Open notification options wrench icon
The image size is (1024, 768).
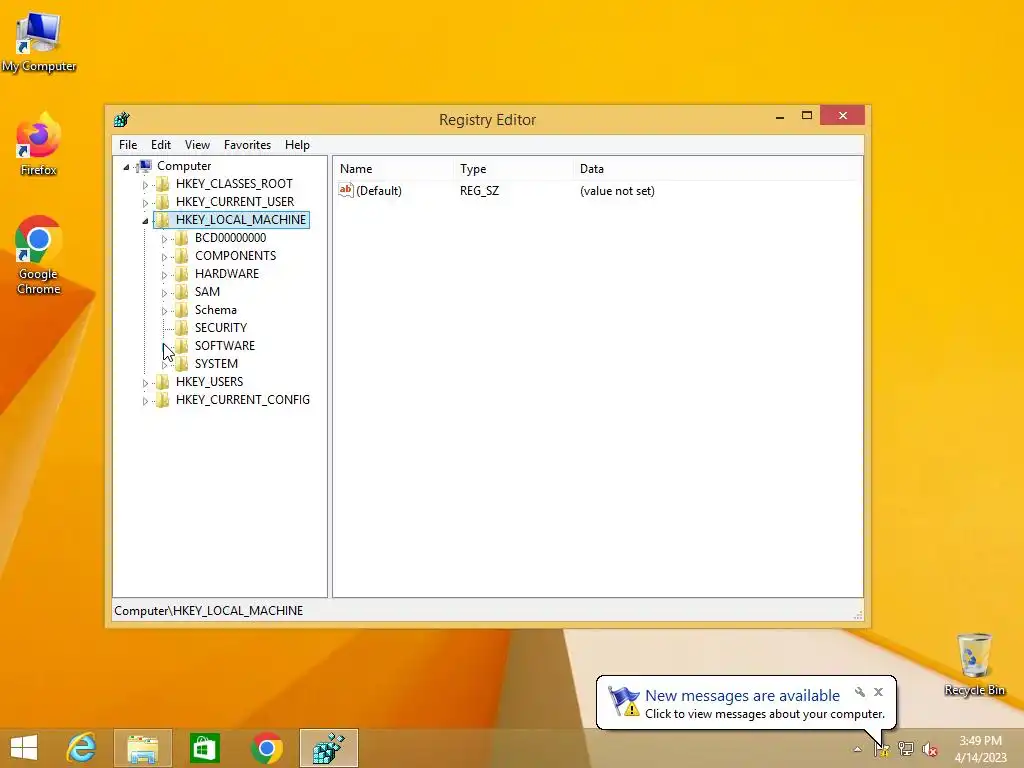tap(859, 692)
